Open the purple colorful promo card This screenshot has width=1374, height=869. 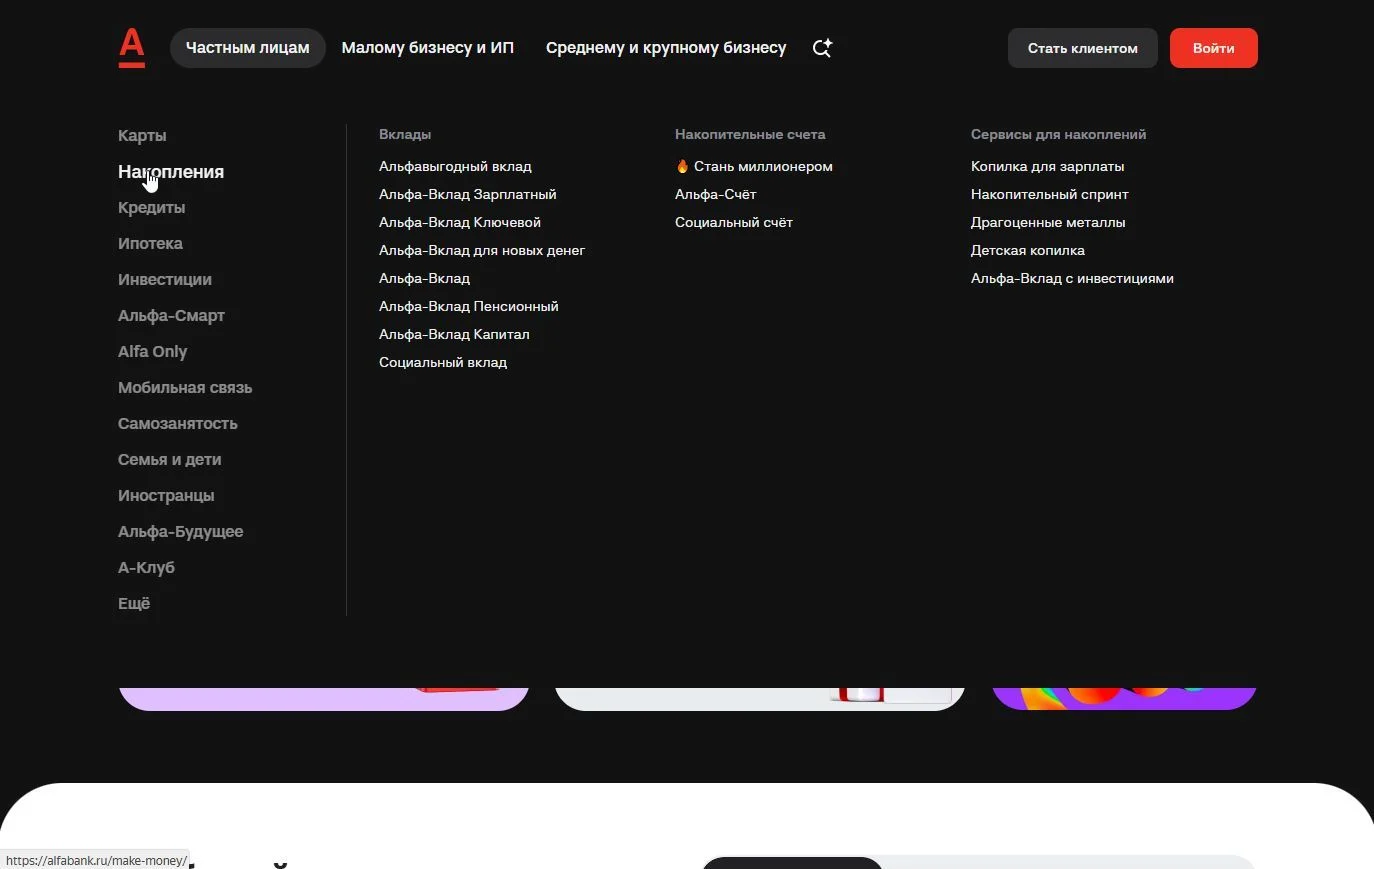point(1124,698)
